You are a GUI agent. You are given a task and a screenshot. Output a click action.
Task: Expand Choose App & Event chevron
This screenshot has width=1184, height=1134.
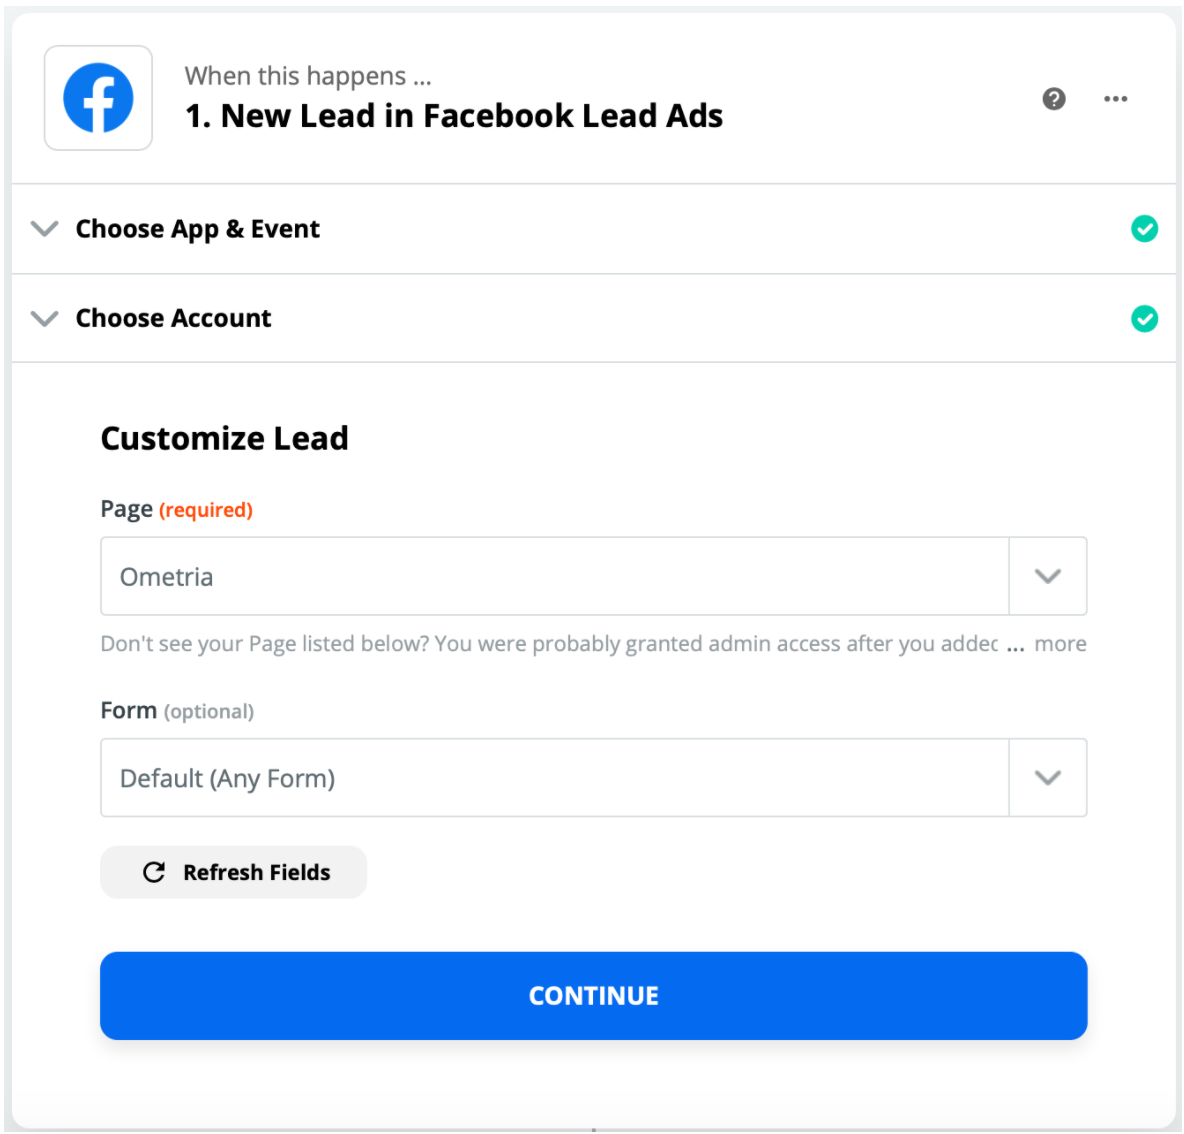point(45,228)
